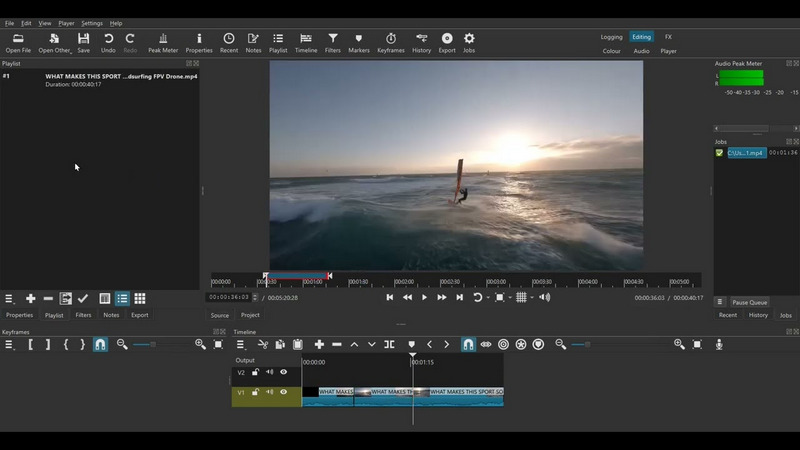Toggle timeline snapping magnet

(468, 344)
